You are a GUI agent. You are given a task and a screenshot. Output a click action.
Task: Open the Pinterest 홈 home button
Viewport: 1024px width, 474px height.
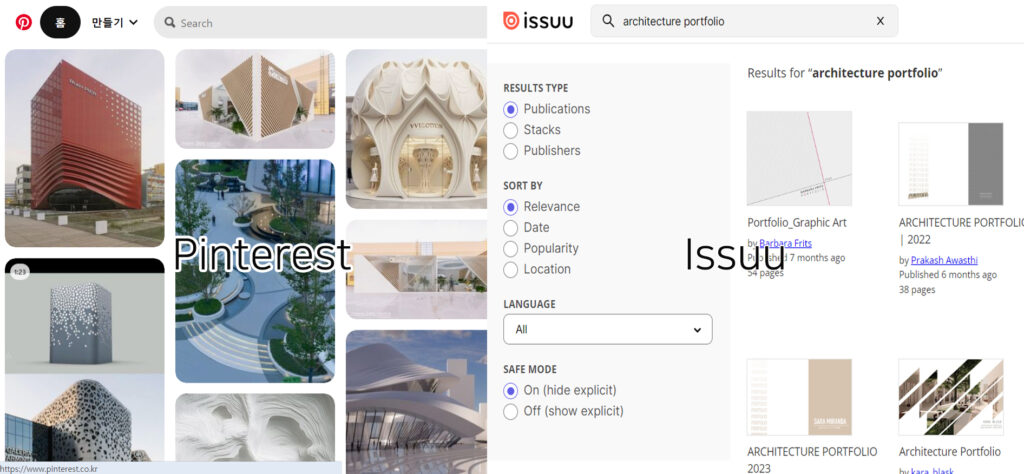(60, 23)
